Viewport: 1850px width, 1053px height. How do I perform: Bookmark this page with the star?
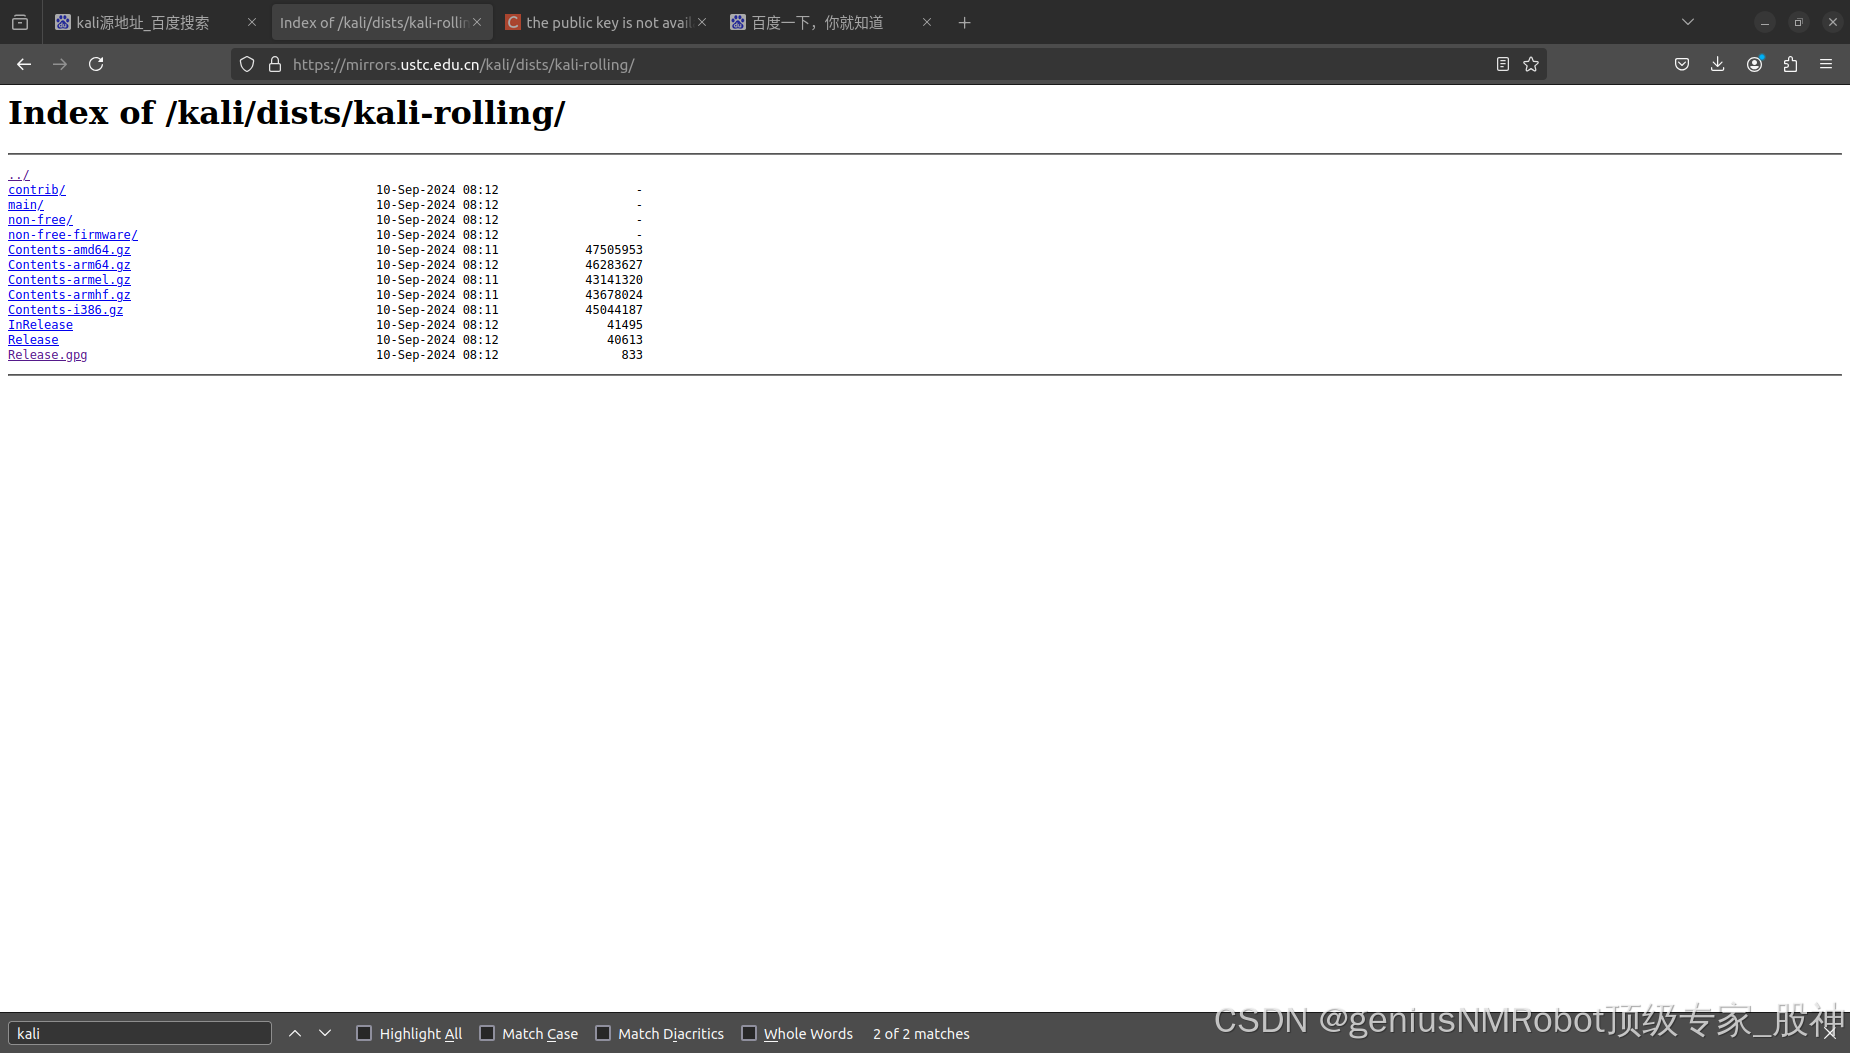pyautogui.click(x=1531, y=64)
